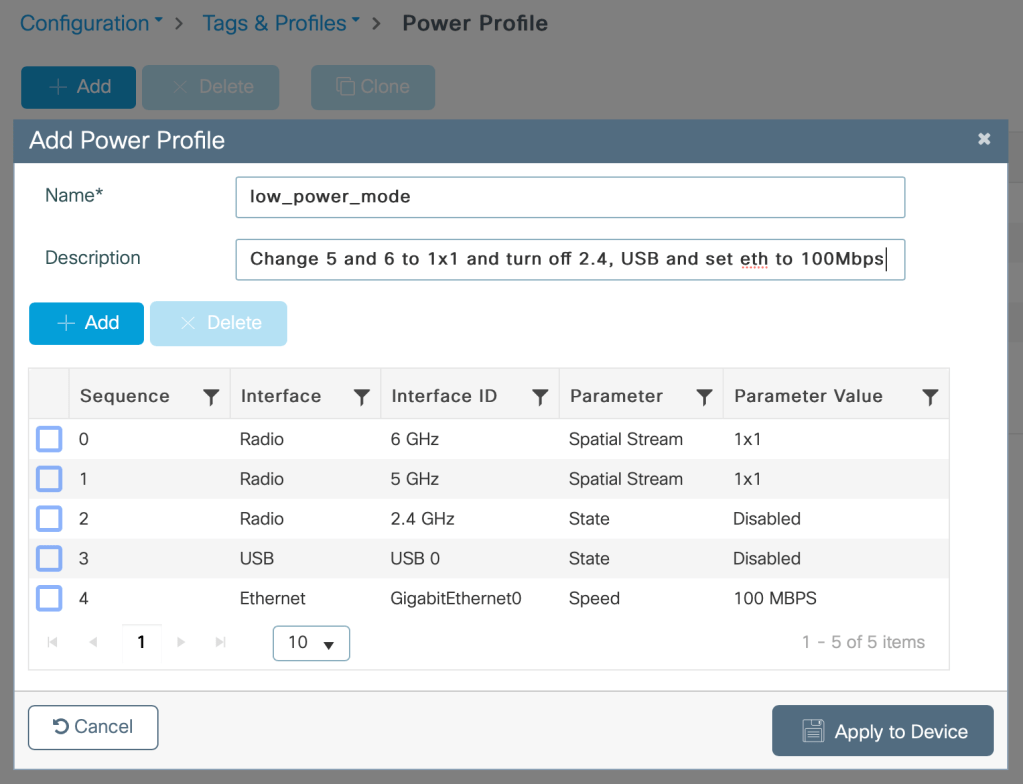Viewport: 1023px width, 784px height.
Task: Click the Add button above the table
Action: [87, 323]
